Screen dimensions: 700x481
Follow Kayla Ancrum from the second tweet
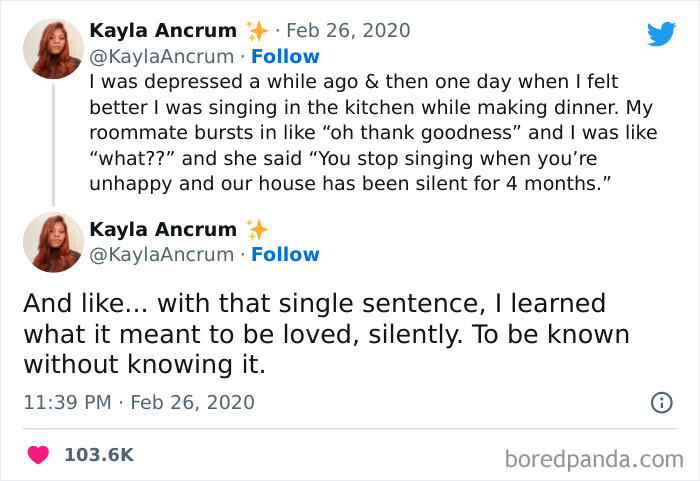[285, 254]
